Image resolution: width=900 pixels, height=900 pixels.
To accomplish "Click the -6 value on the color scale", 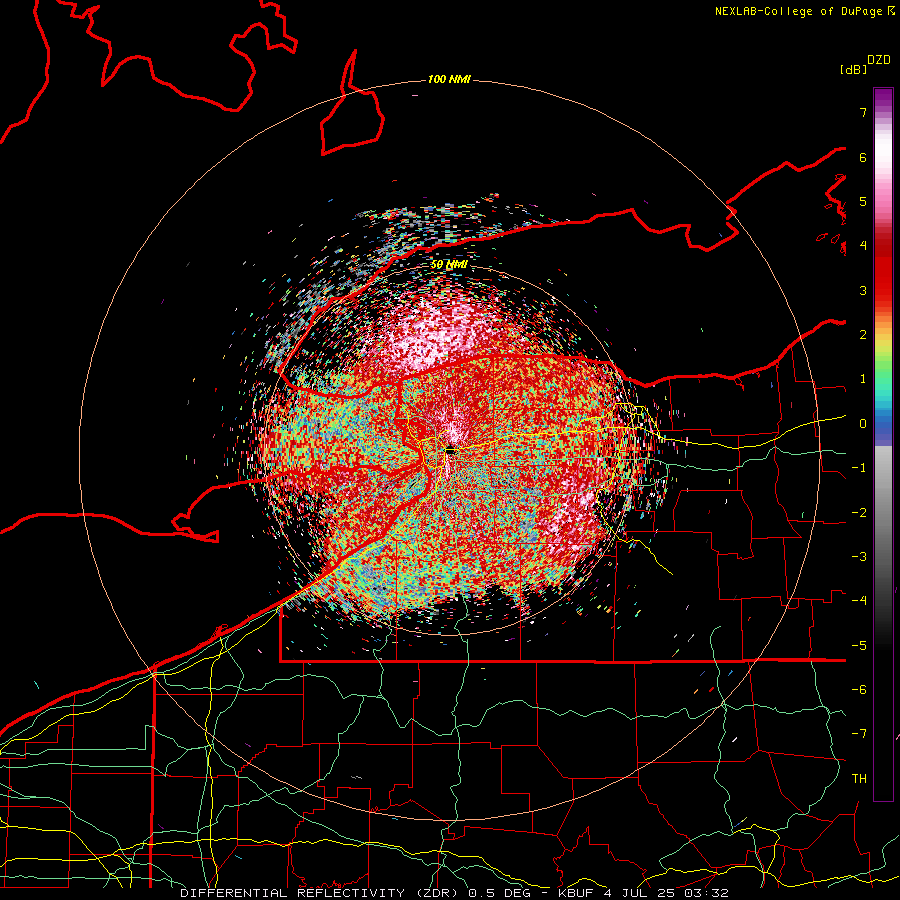I will click(x=859, y=690).
